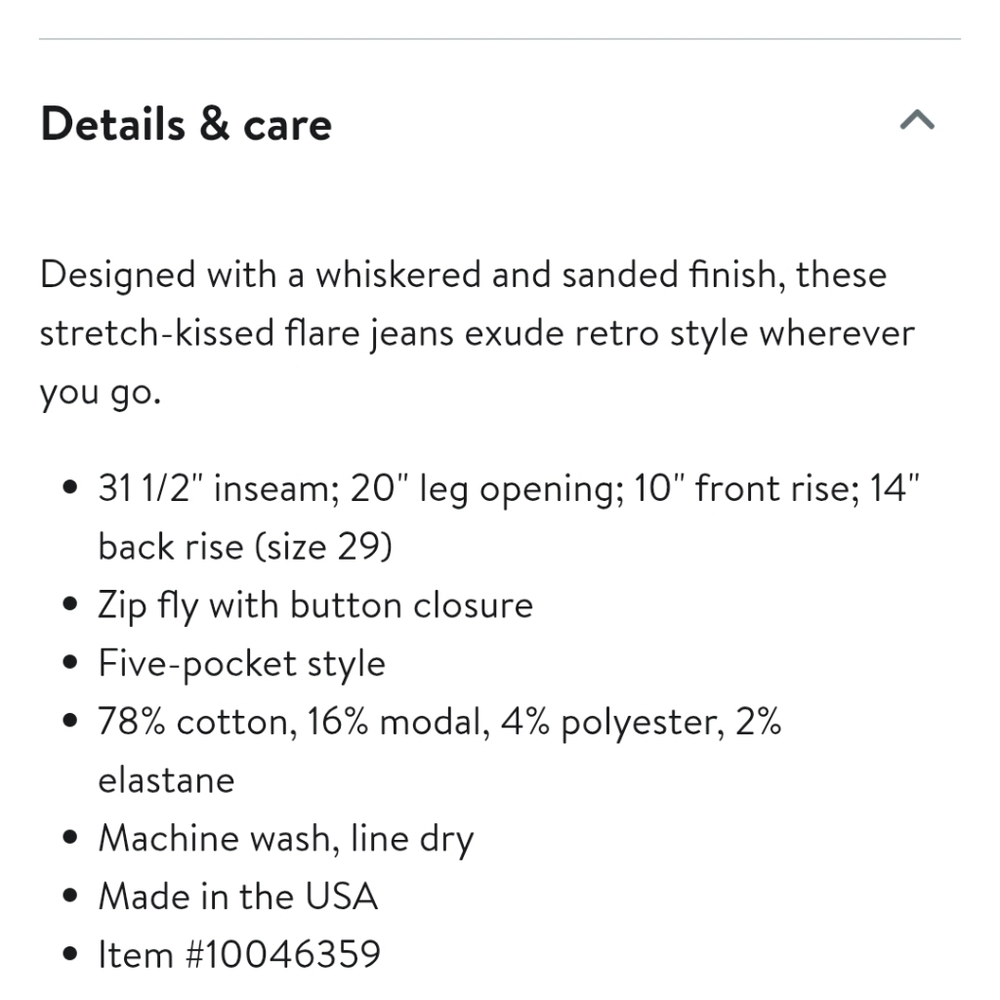Click the Machine wash, line dry item
The image size is (1000, 1000).
tap(286, 839)
